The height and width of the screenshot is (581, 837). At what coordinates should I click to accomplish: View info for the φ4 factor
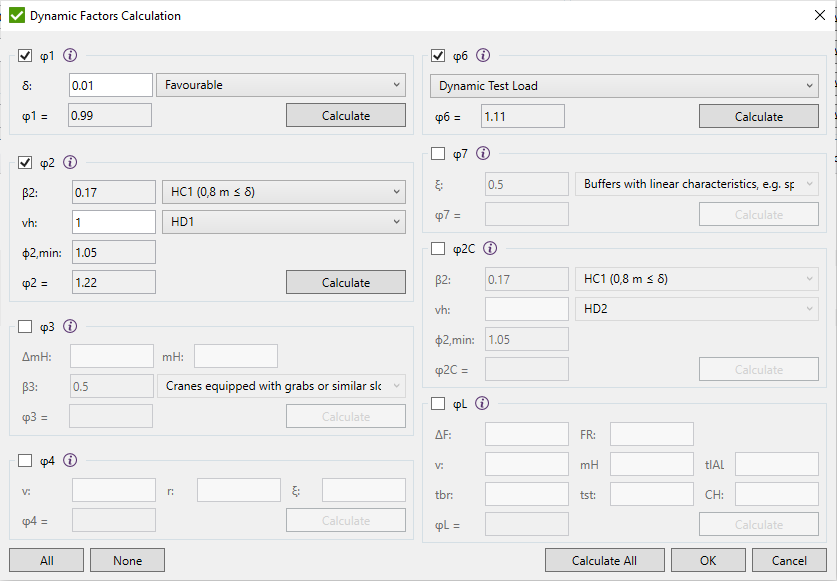(69, 461)
